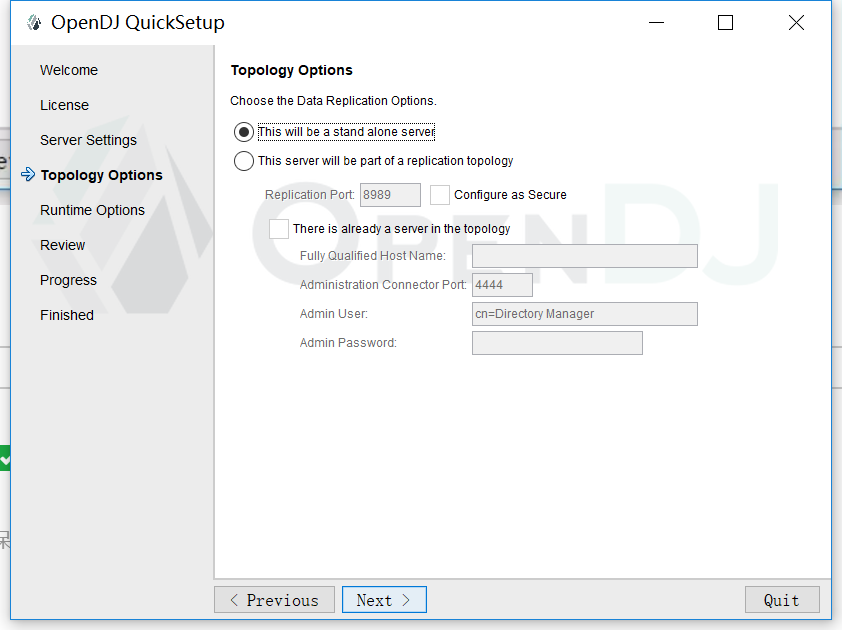Click the Admin User field
Viewport: 842px width, 630px height.
click(585, 314)
